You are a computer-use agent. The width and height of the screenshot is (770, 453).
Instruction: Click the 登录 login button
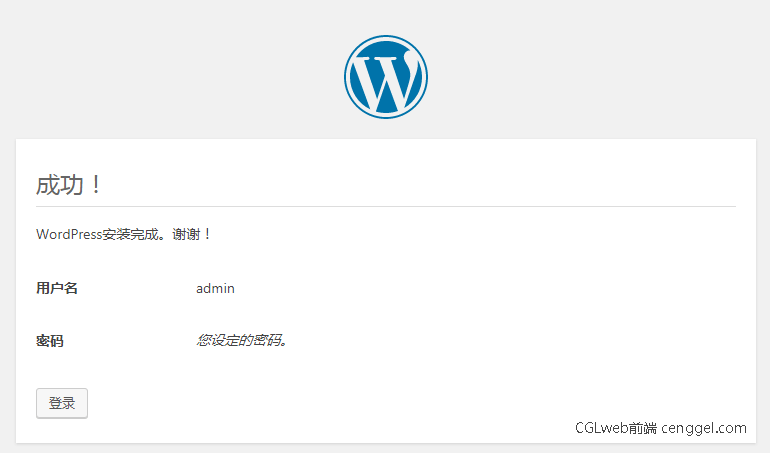(62, 403)
